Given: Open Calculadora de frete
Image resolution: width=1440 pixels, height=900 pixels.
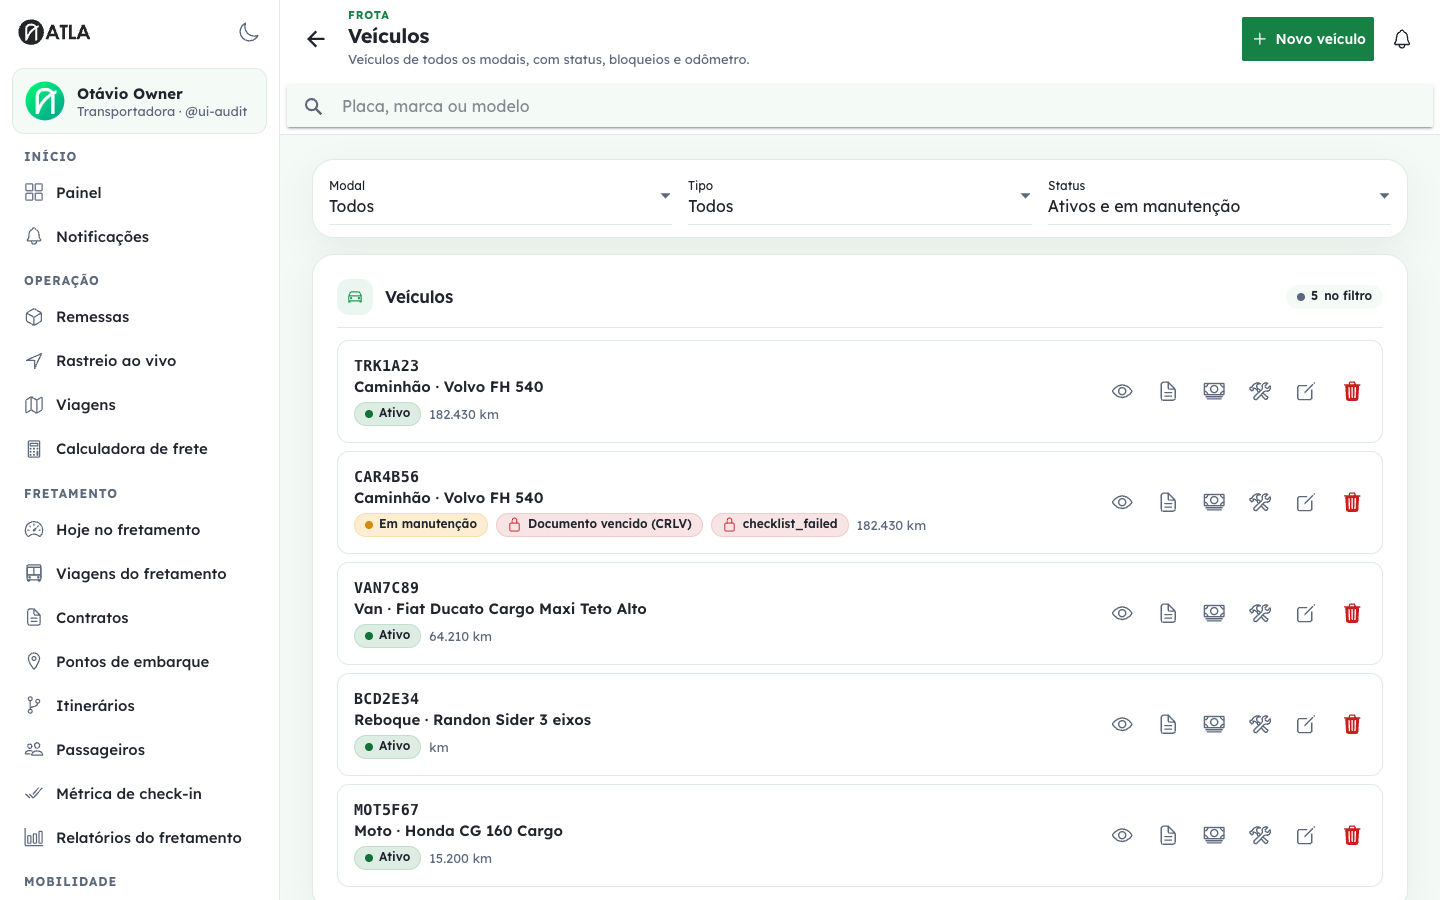Looking at the screenshot, I should [139, 449].
